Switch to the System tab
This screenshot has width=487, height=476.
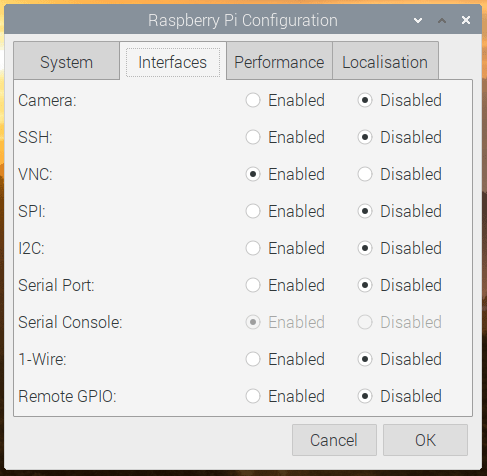pos(66,62)
